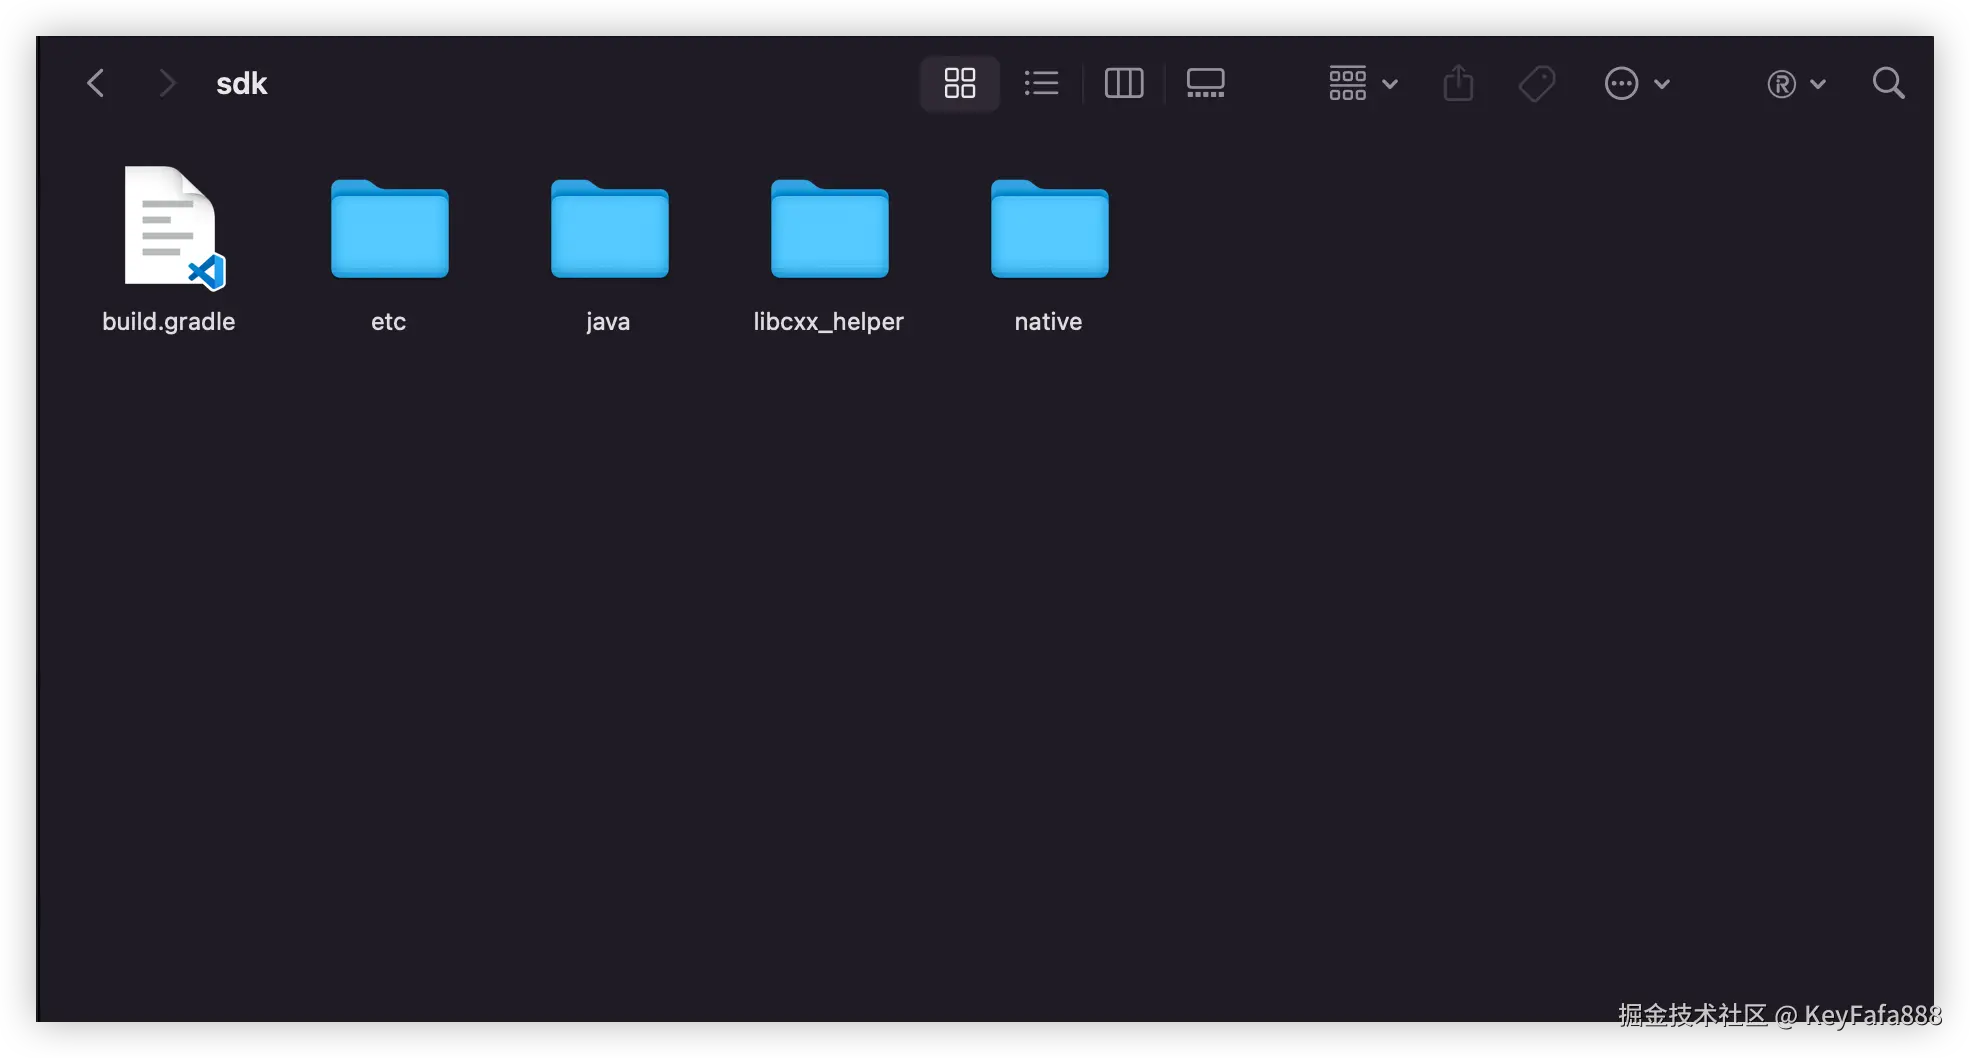Switch Finder to list view
The height and width of the screenshot is (1058, 1970).
pyautogui.click(x=1041, y=83)
